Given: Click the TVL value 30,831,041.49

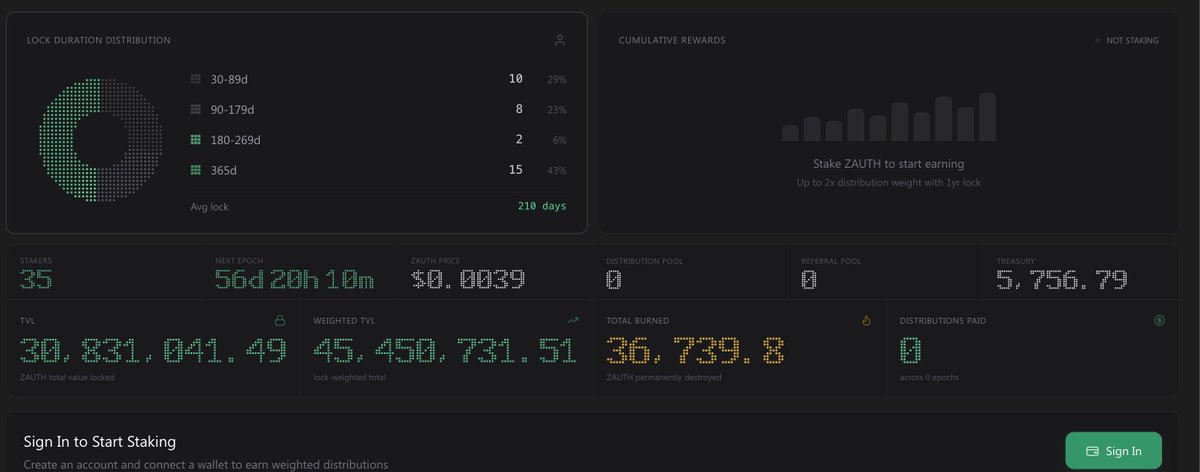Looking at the screenshot, I should tap(153, 350).
